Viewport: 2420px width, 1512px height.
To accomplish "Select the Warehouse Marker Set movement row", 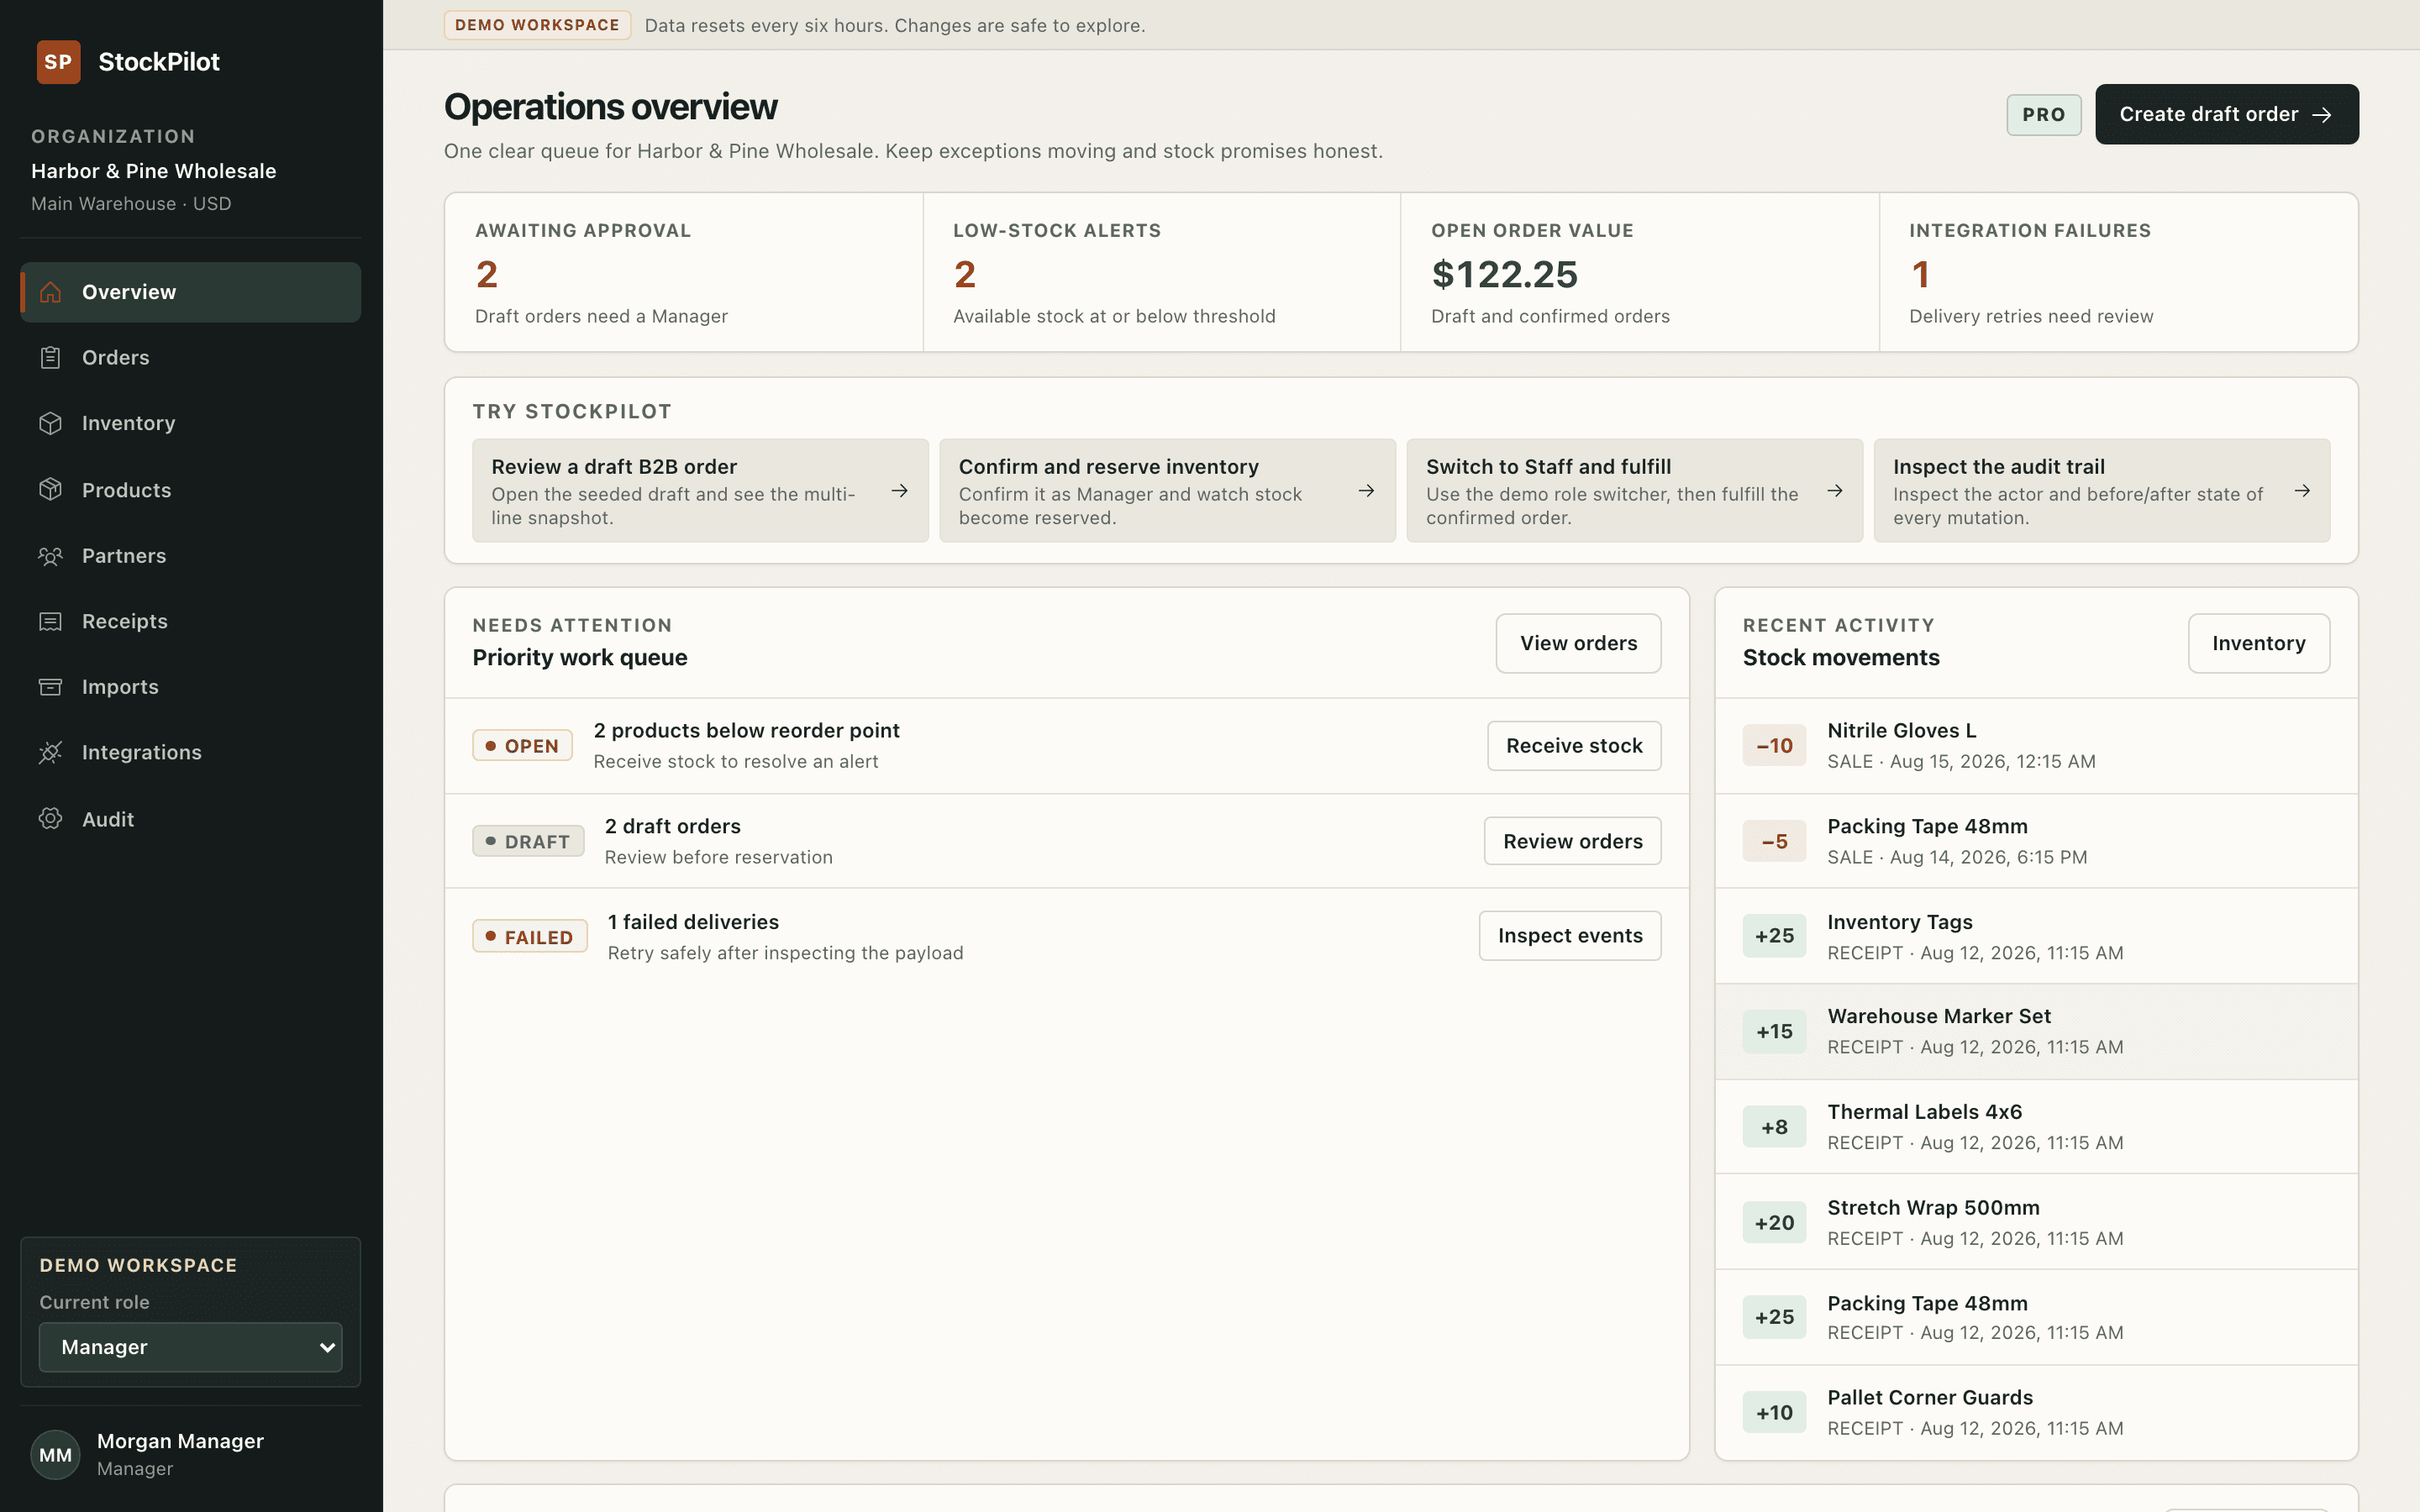I will [2036, 1032].
